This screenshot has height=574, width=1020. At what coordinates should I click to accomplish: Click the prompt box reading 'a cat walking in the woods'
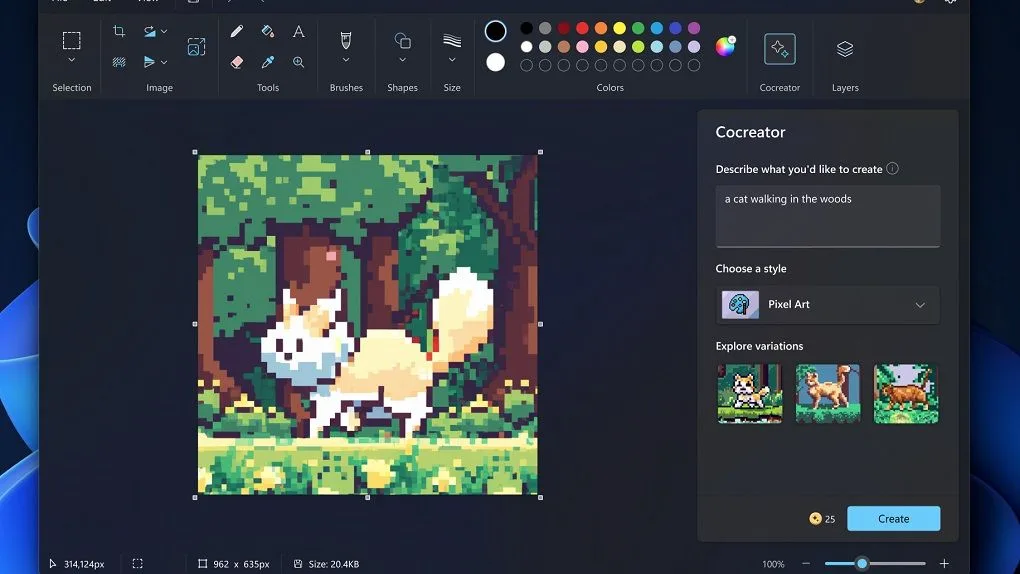pyautogui.click(x=827, y=216)
